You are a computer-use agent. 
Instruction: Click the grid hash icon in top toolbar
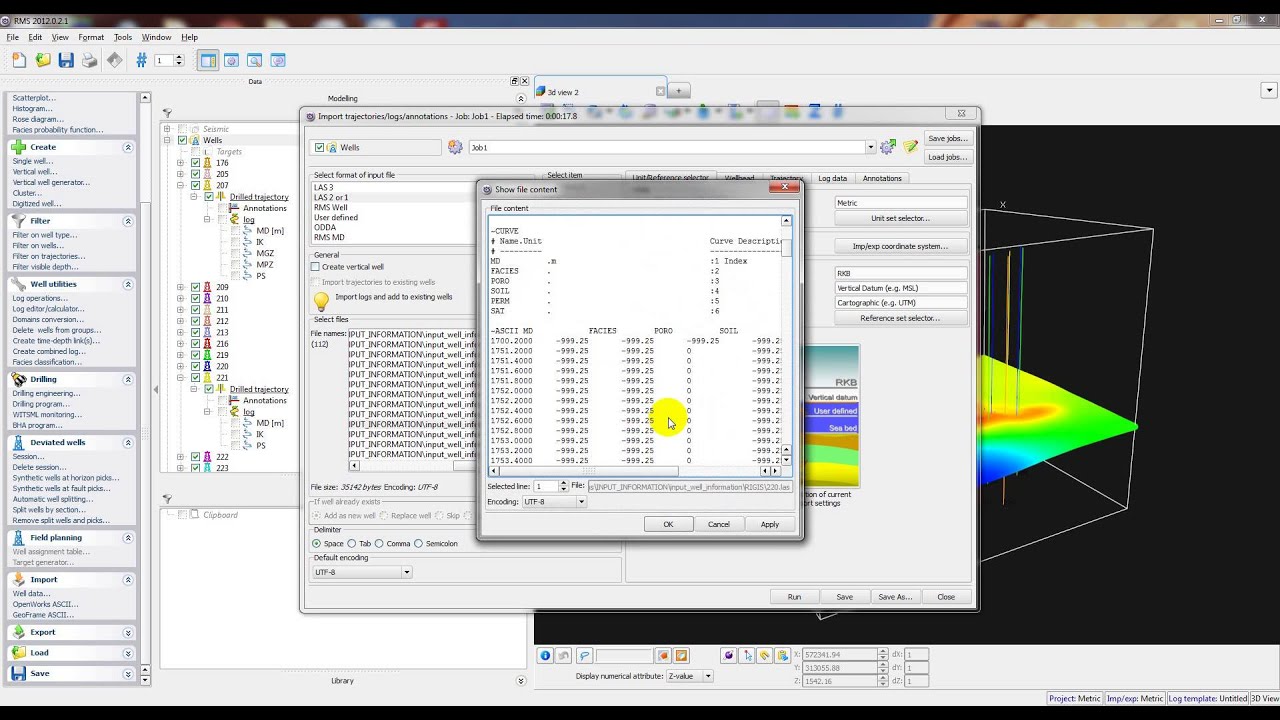[141, 60]
